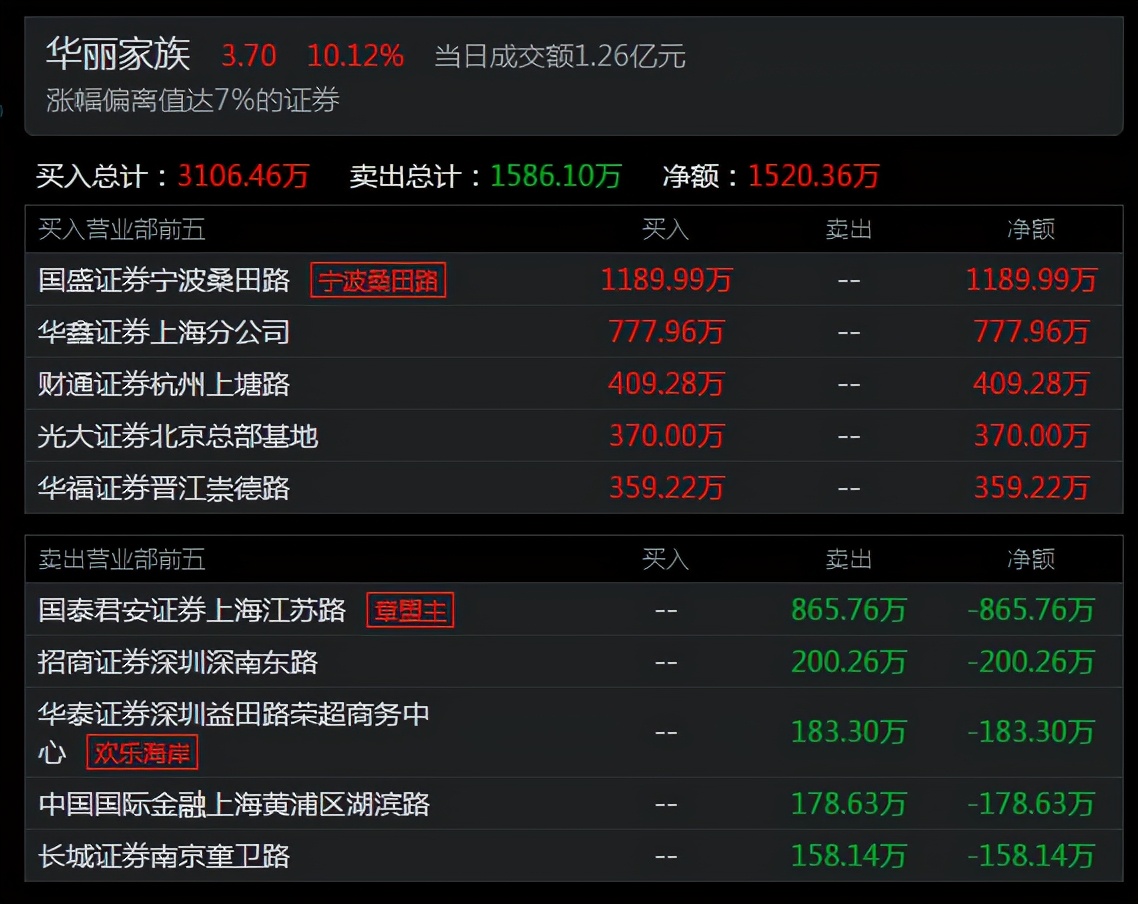Image resolution: width=1138 pixels, height=904 pixels.
Task: Select 招商证券深圳深南东路 brokerage name
Action: (178, 662)
